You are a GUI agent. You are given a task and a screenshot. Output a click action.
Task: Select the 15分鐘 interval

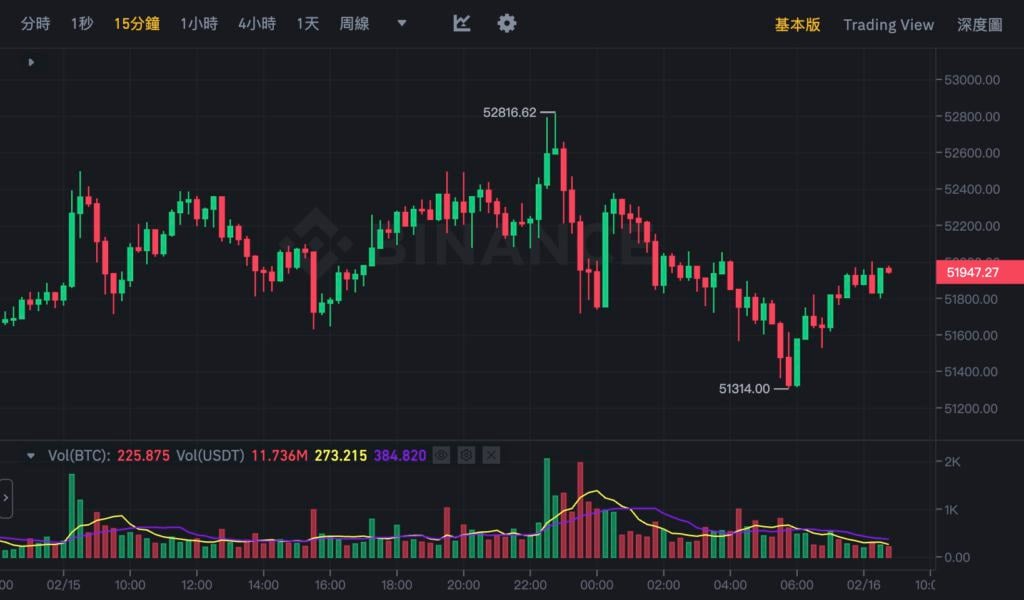click(136, 23)
